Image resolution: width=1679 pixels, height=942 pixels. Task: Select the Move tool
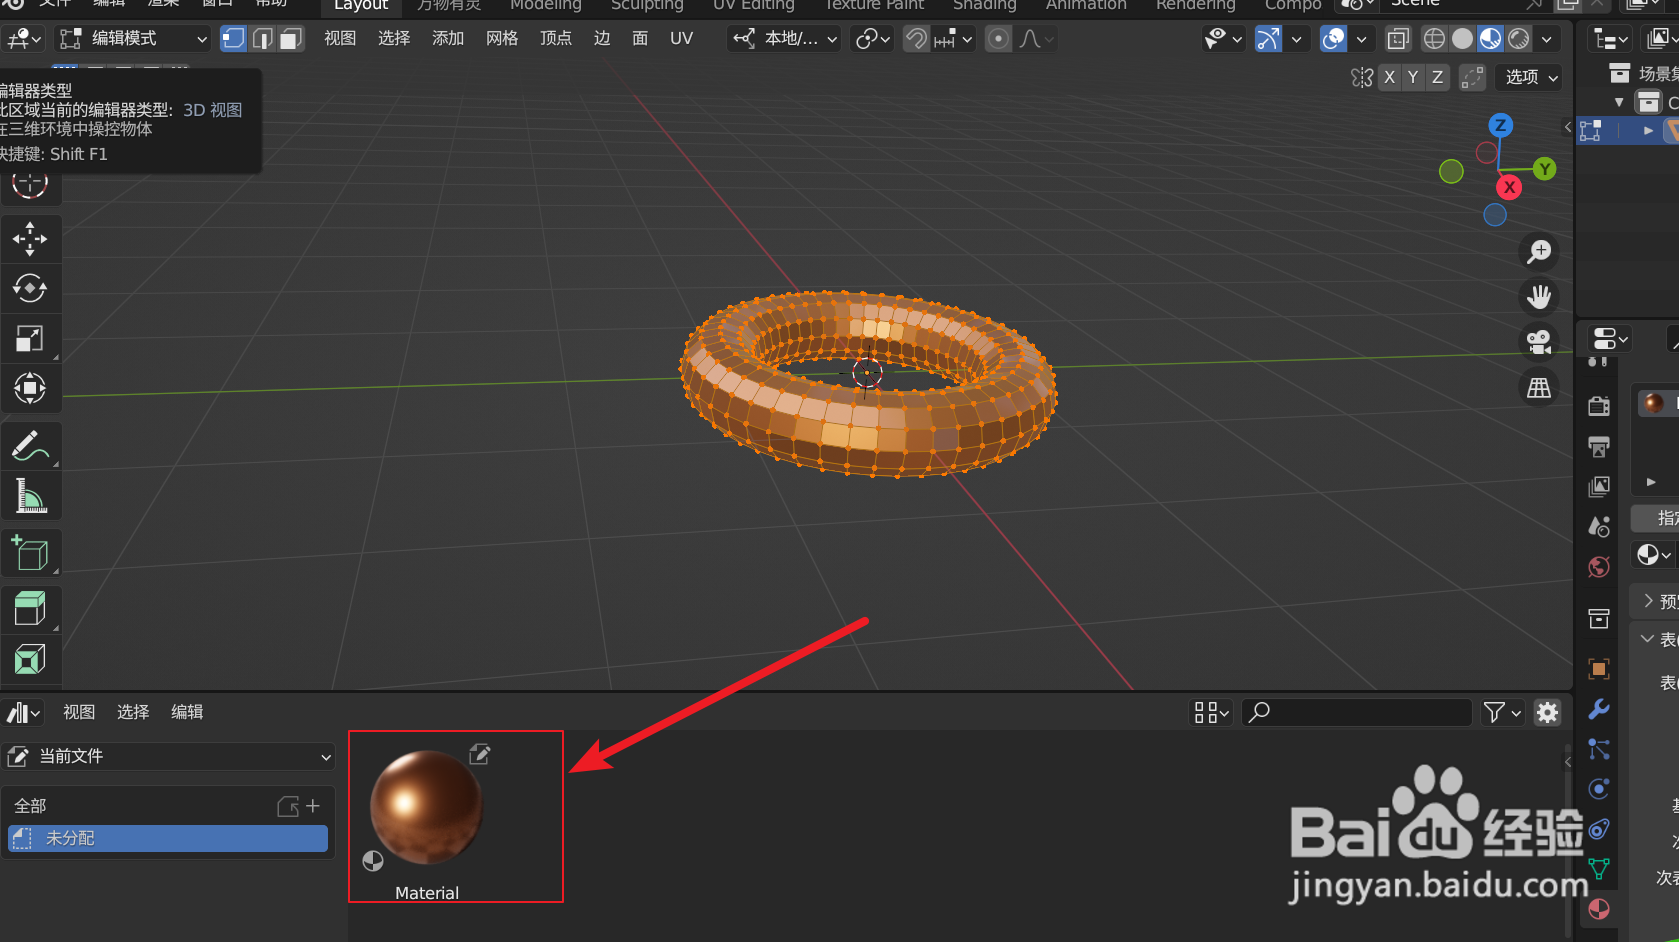(x=31, y=238)
